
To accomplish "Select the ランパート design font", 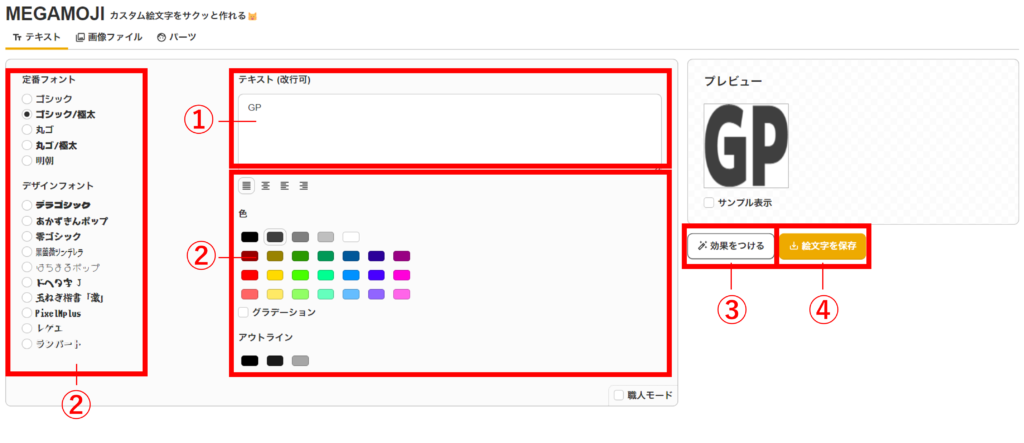I will click(x=52, y=344).
